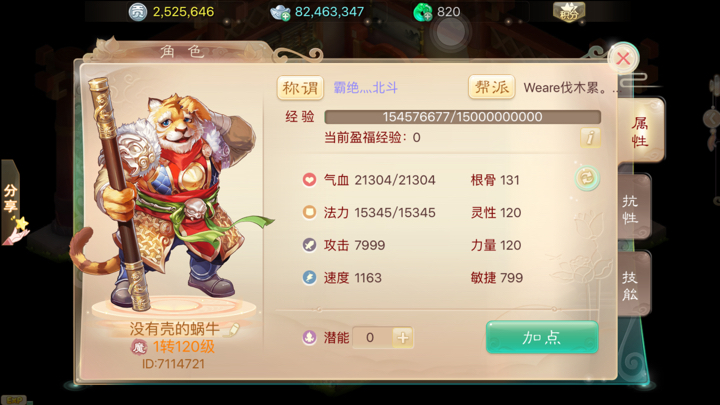Click the 称谓 title button

click(x=300, y=88)
